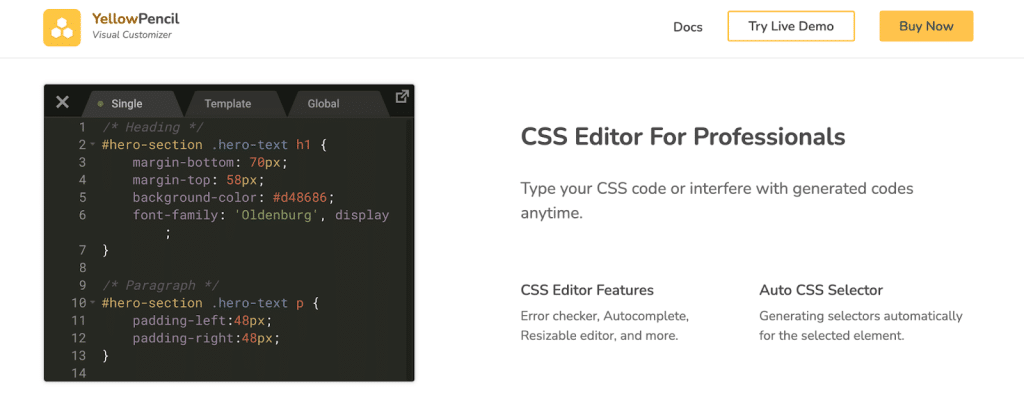Click the YellowPencil hexagon logo icon
This screenshot has width=1024, height=411.
tap(62, 27)
